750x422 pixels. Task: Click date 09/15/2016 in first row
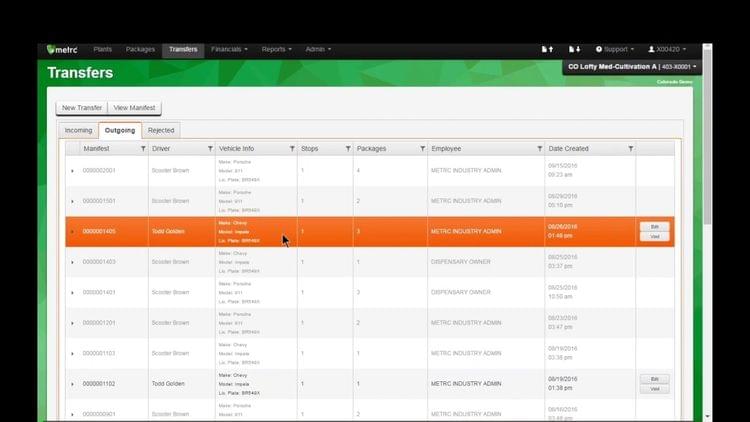(x=563, y=166)
